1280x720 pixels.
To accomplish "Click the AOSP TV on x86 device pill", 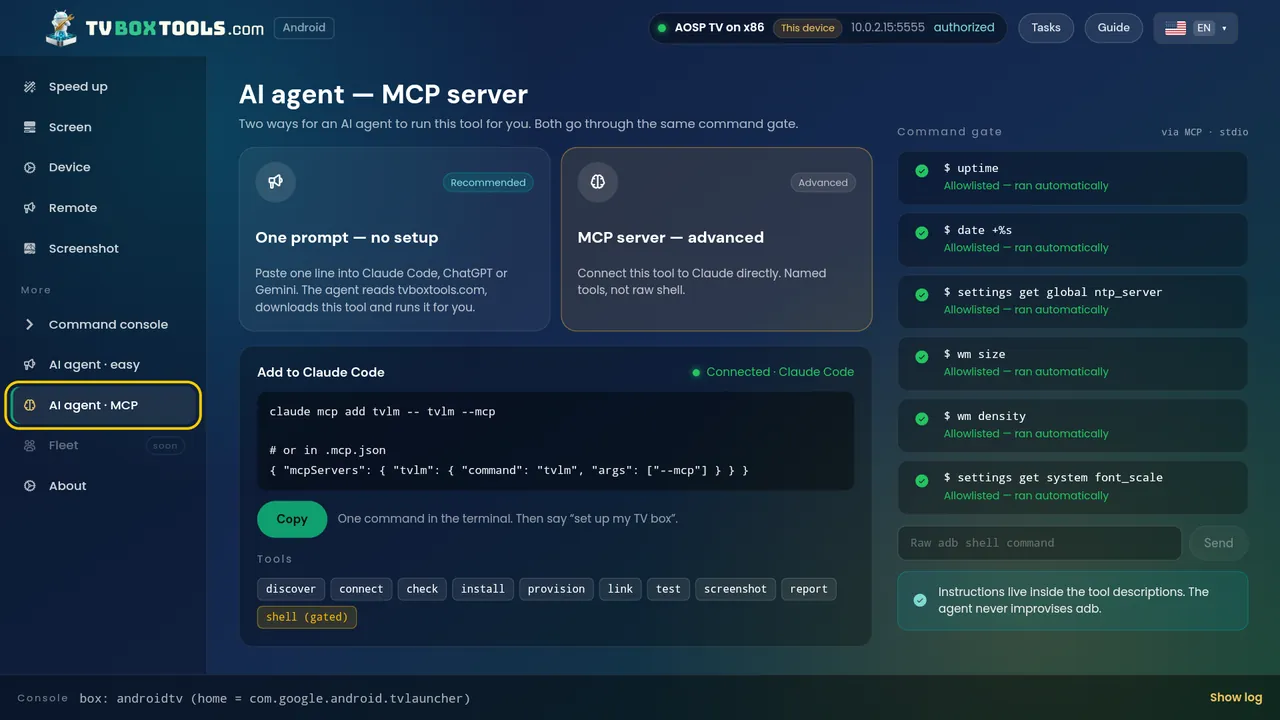I will [828, 28].
